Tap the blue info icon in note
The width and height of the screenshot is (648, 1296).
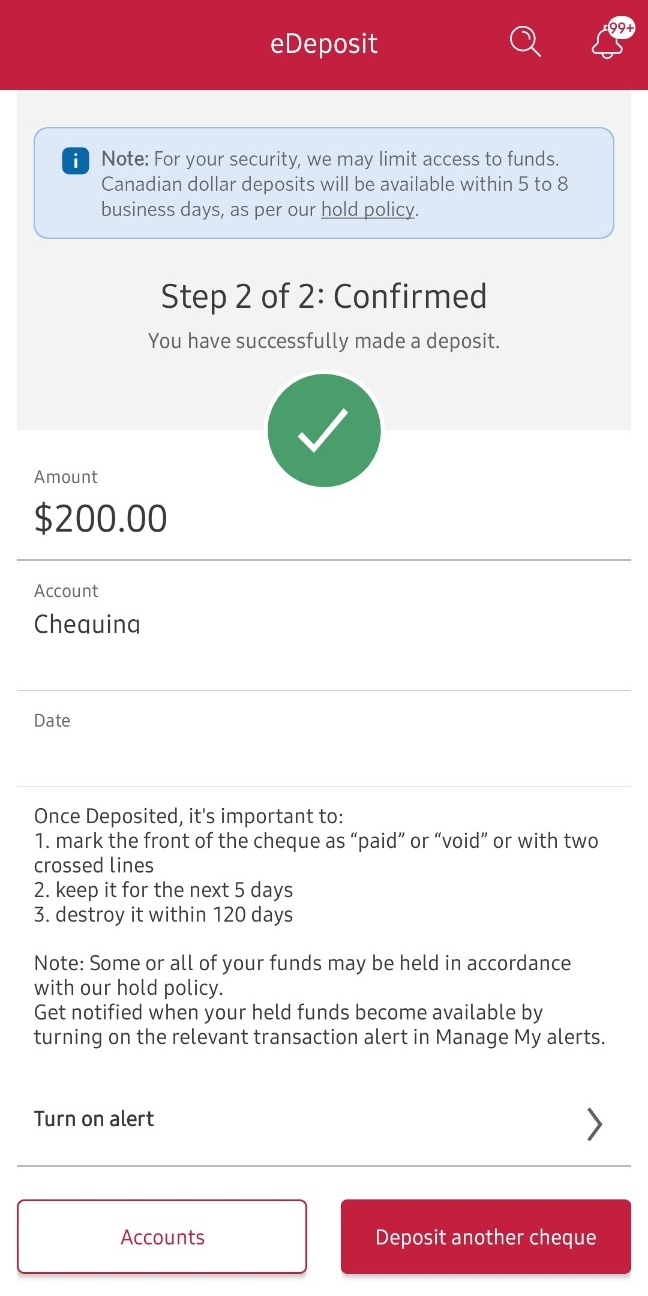75,161
